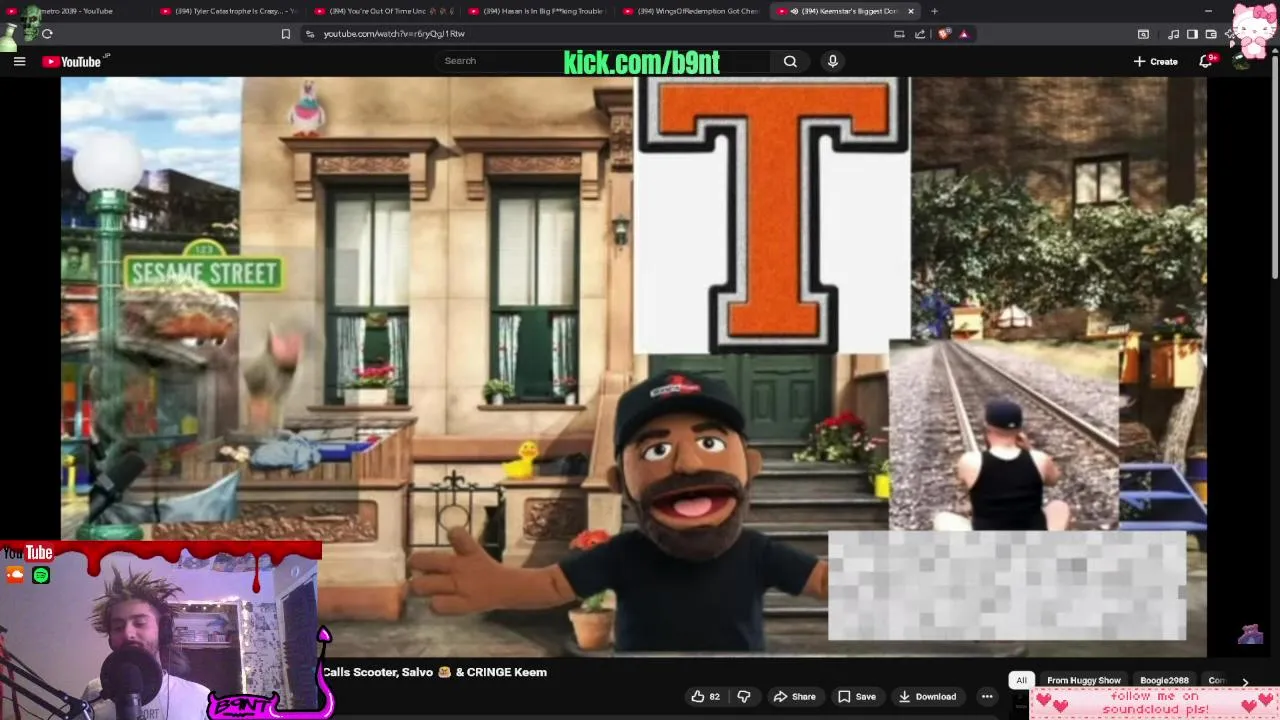Click the Create button
The height and width of the screenshot is (720, 1280).
click(1155, 61)
